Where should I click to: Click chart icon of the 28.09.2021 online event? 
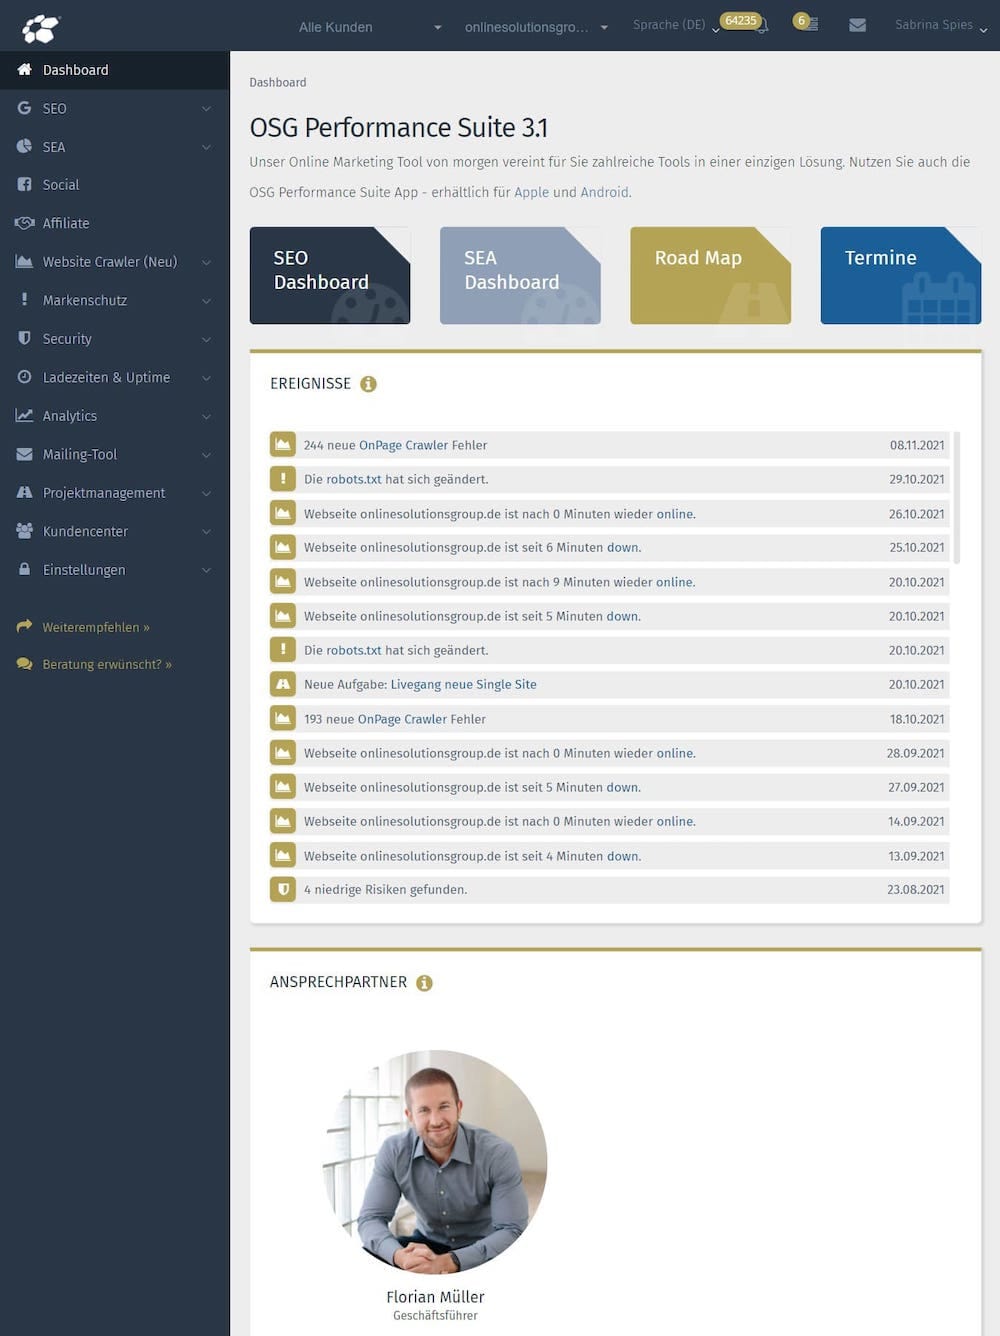click(283, 753)
